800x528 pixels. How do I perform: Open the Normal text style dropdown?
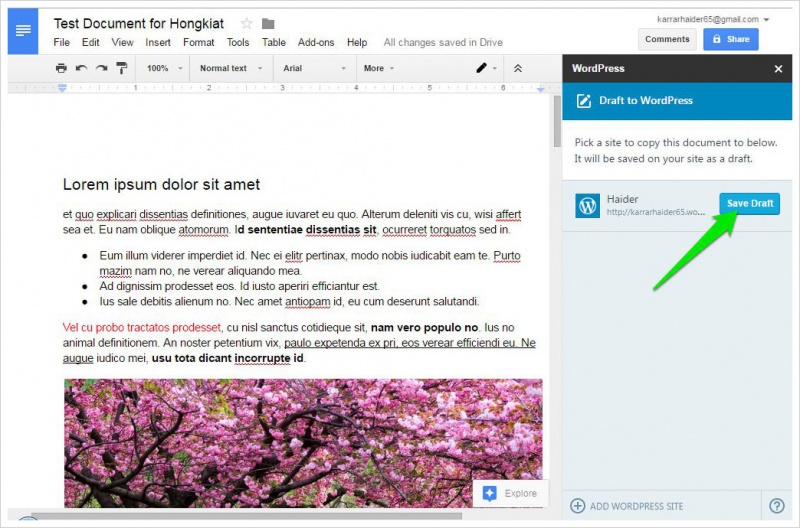pos(231,68)
